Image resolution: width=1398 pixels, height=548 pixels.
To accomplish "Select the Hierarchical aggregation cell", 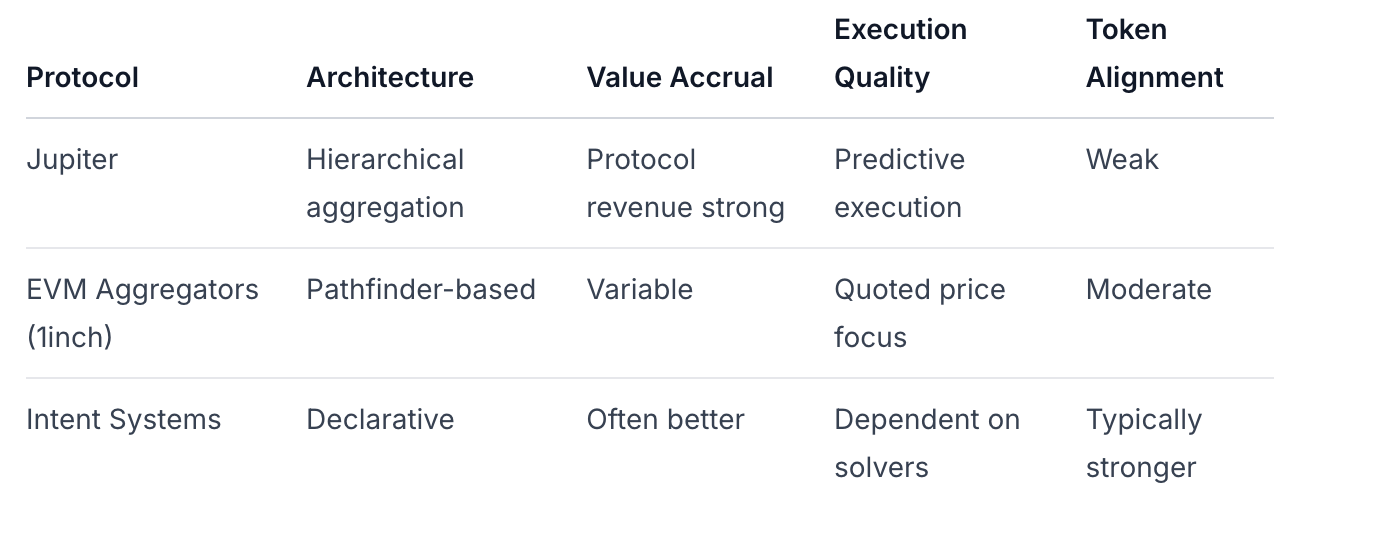I will pos(385,183).
